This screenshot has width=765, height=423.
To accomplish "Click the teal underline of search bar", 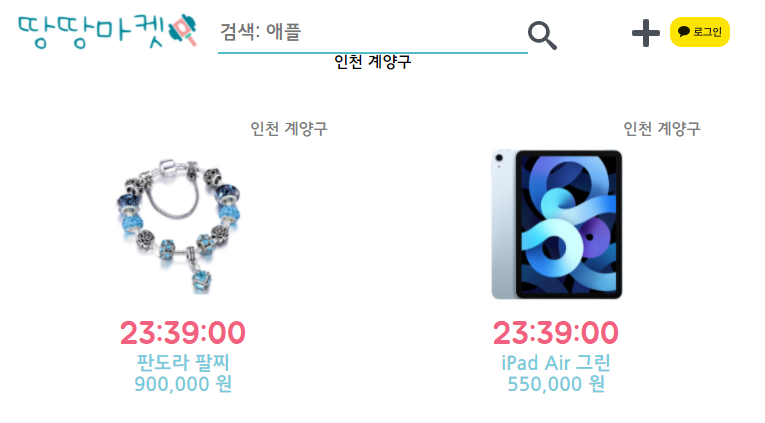I will pyautogui.click(x=372, y=52).
